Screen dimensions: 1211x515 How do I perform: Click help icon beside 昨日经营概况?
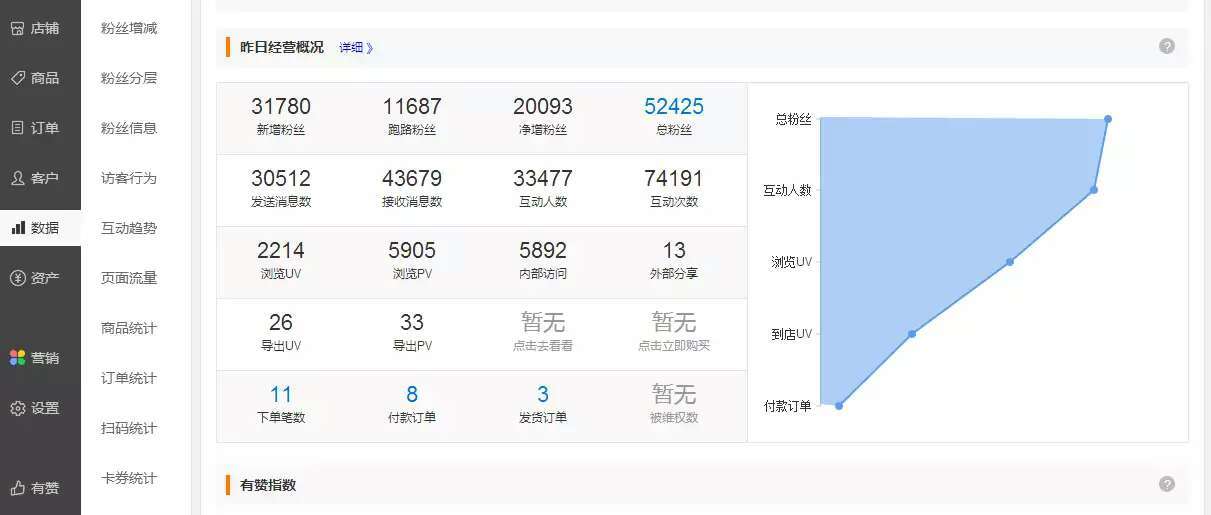(1167, 46)
